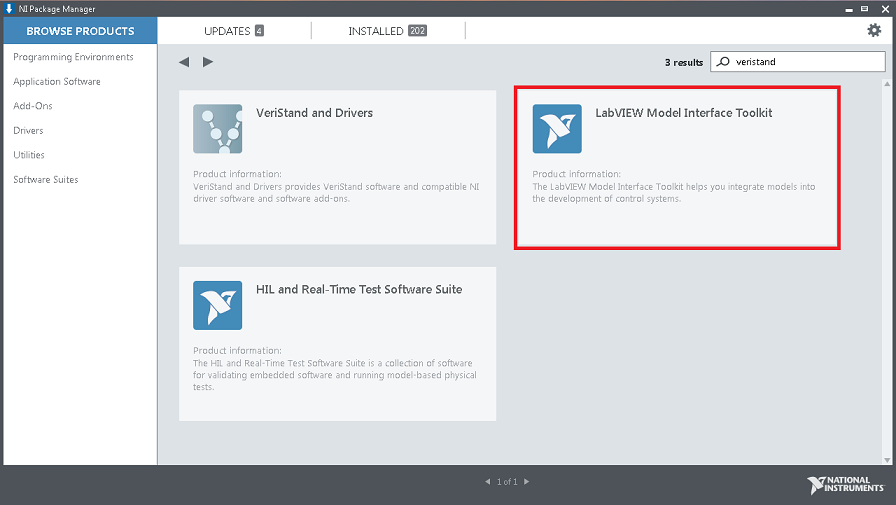Open LabVIEW Model Interface Toolkit title
Screen dimensions: 896x505
[x=683, y=113]
